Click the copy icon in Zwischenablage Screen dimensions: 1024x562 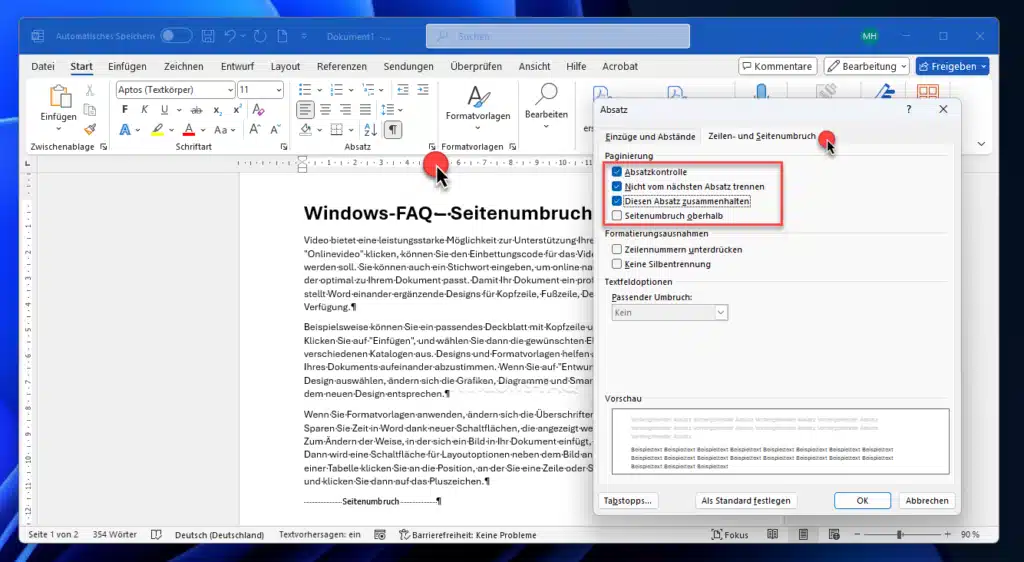pos(90,110)
